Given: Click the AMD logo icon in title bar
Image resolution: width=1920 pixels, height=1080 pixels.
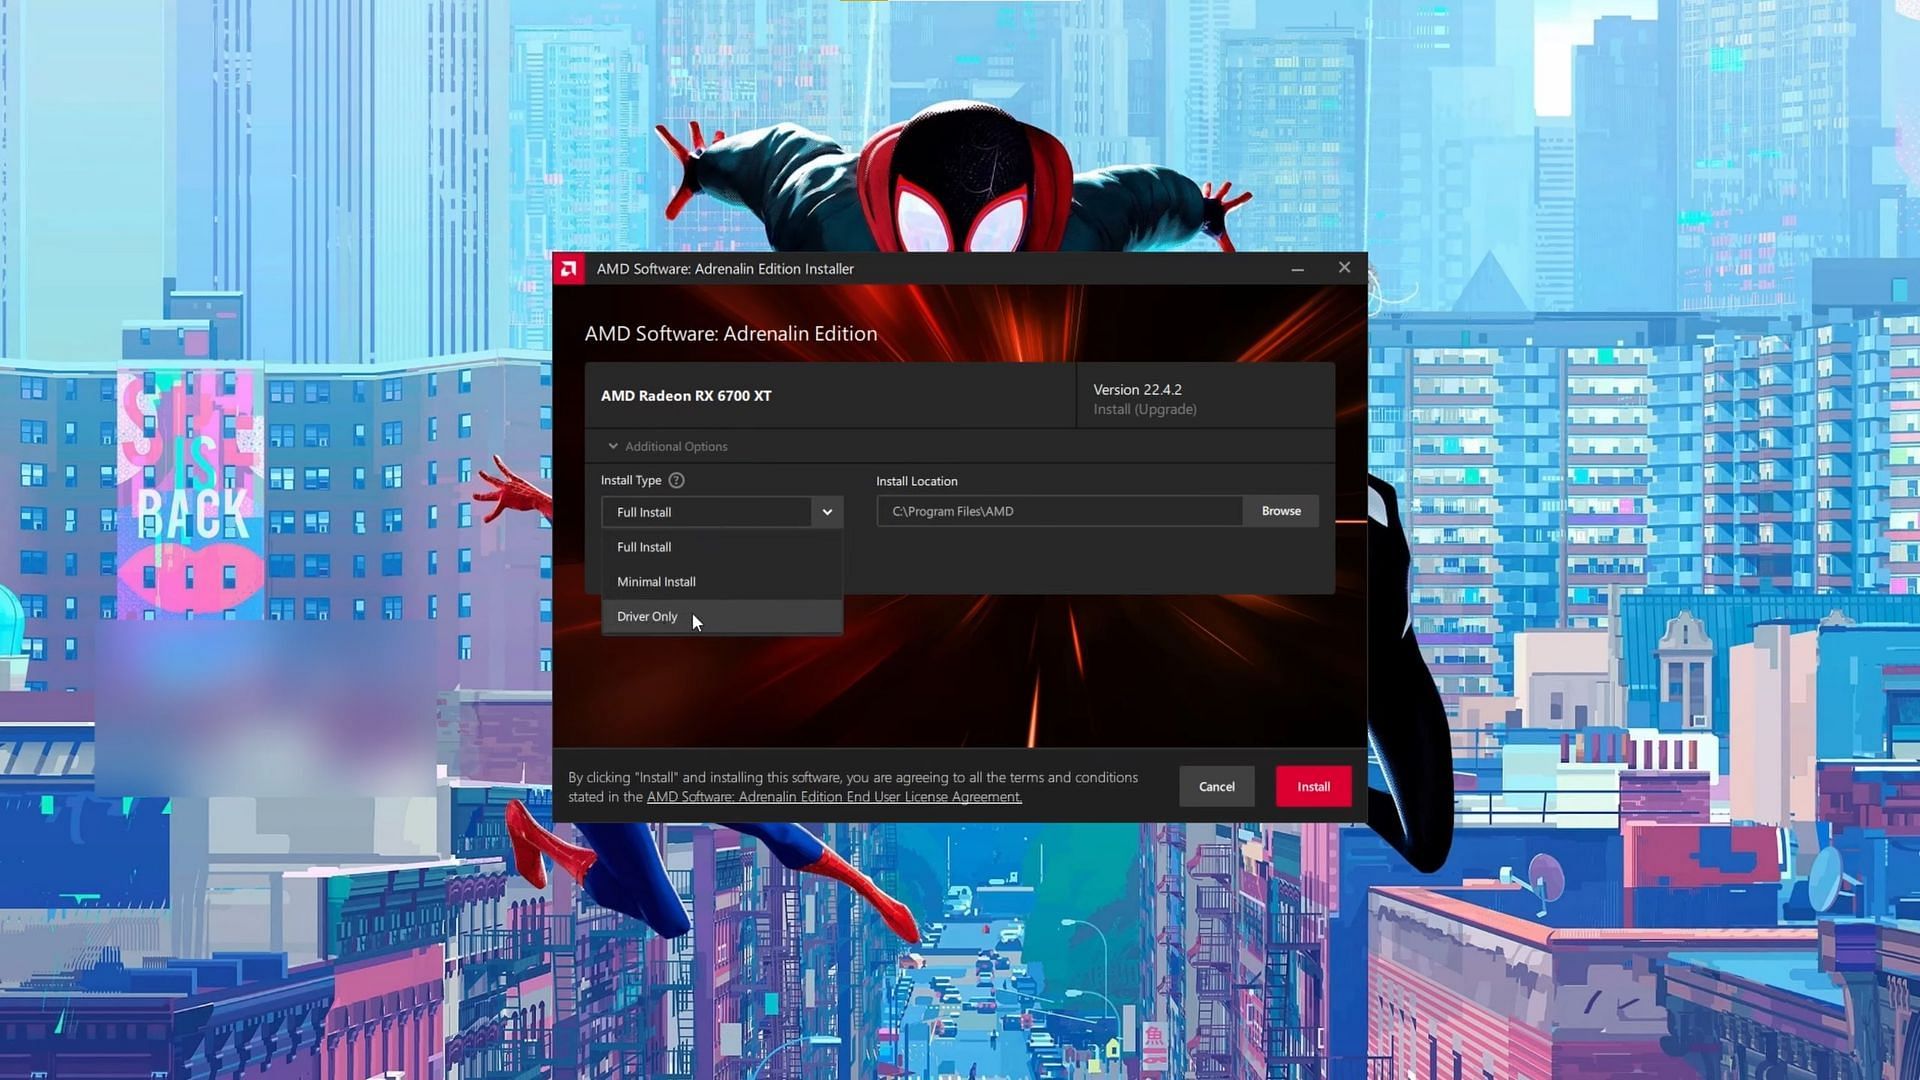Looking at the screenshot, I should click(x=569, y=268).
